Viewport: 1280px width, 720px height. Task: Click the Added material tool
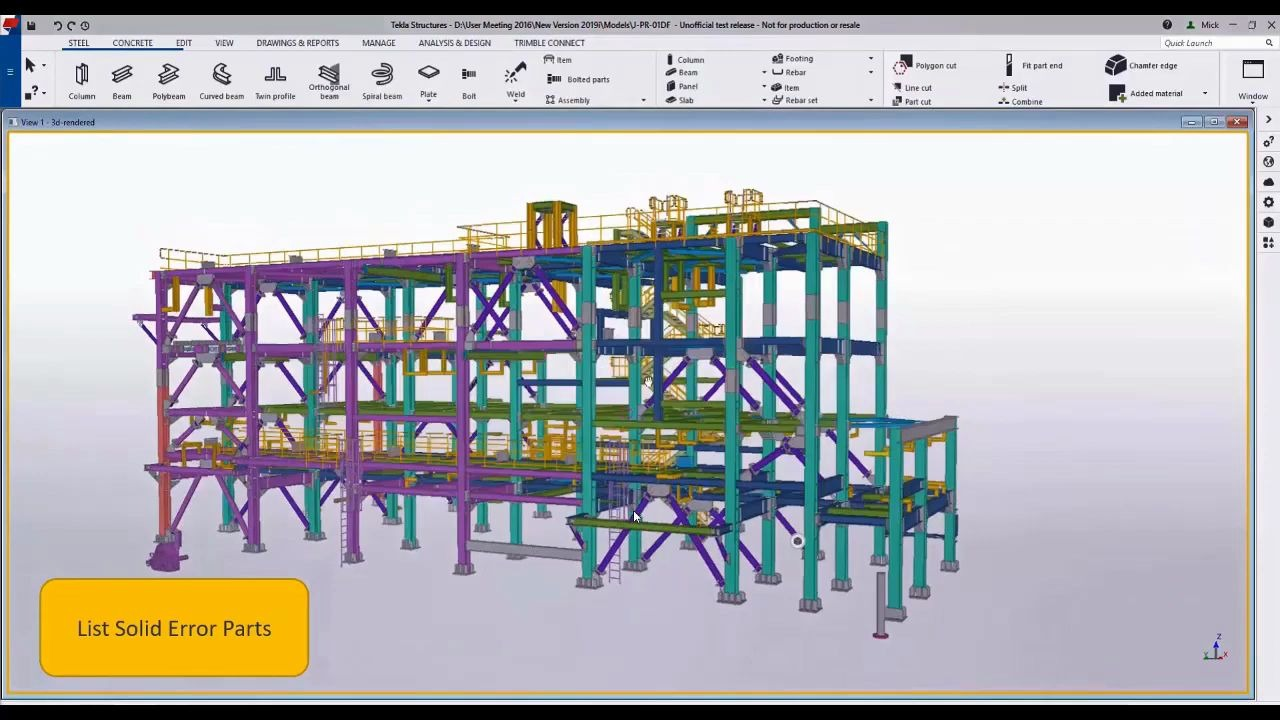[1146, 94]
